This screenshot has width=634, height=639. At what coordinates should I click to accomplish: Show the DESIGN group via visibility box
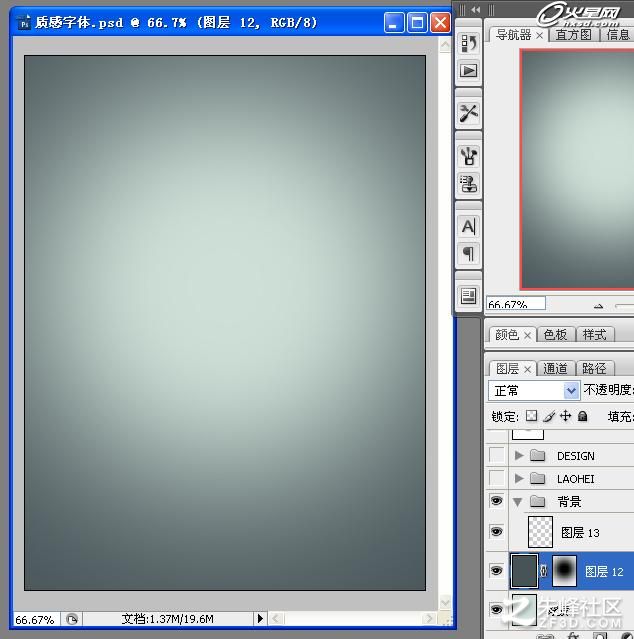coord(497,455)
